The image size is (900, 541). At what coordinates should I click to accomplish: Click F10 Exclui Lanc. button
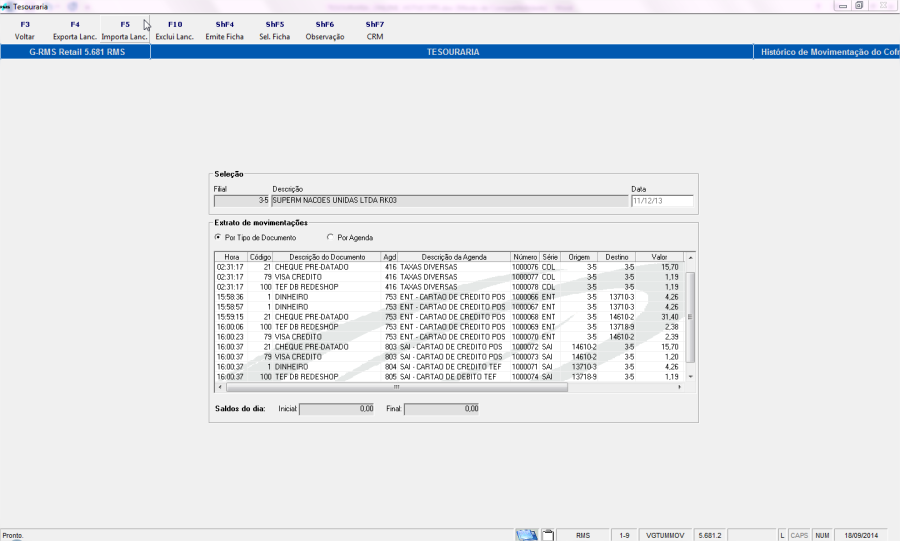click(174, 30)
